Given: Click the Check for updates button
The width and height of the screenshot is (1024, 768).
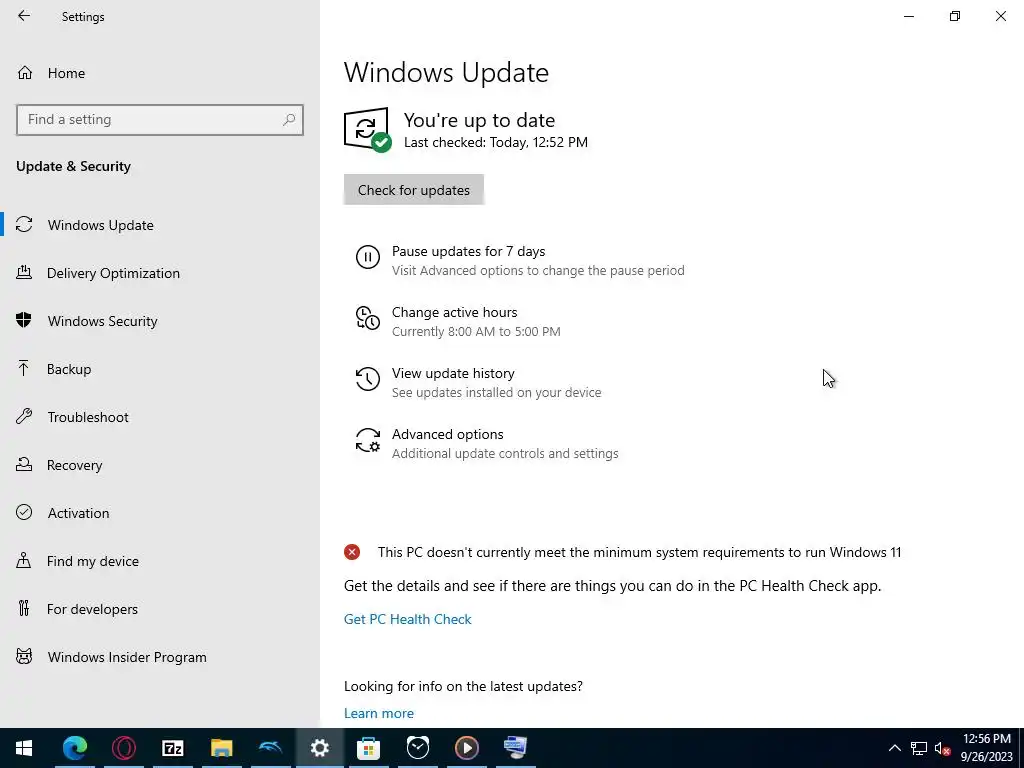Looking at the screenshot, I should pos(413,189).
